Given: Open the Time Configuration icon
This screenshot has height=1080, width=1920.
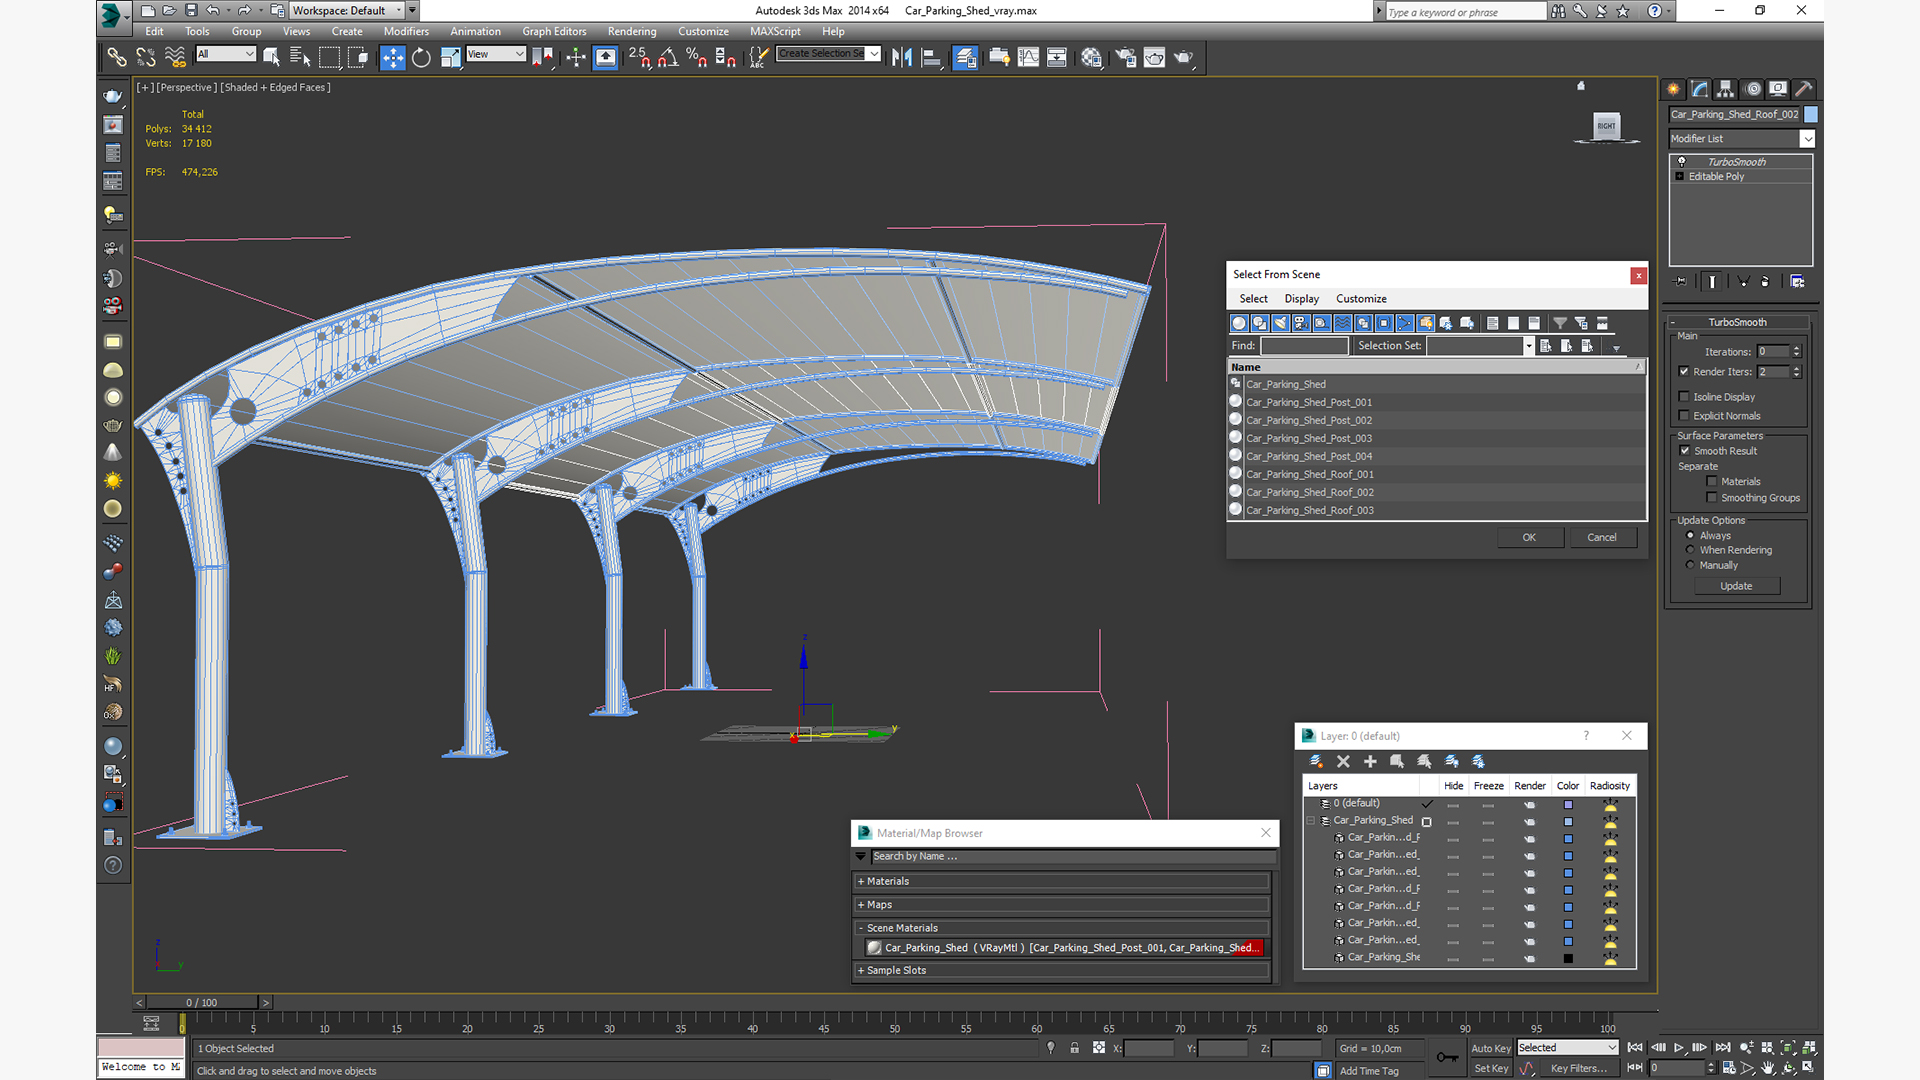Looking at the screenshot, I should pos(1729,1068).
